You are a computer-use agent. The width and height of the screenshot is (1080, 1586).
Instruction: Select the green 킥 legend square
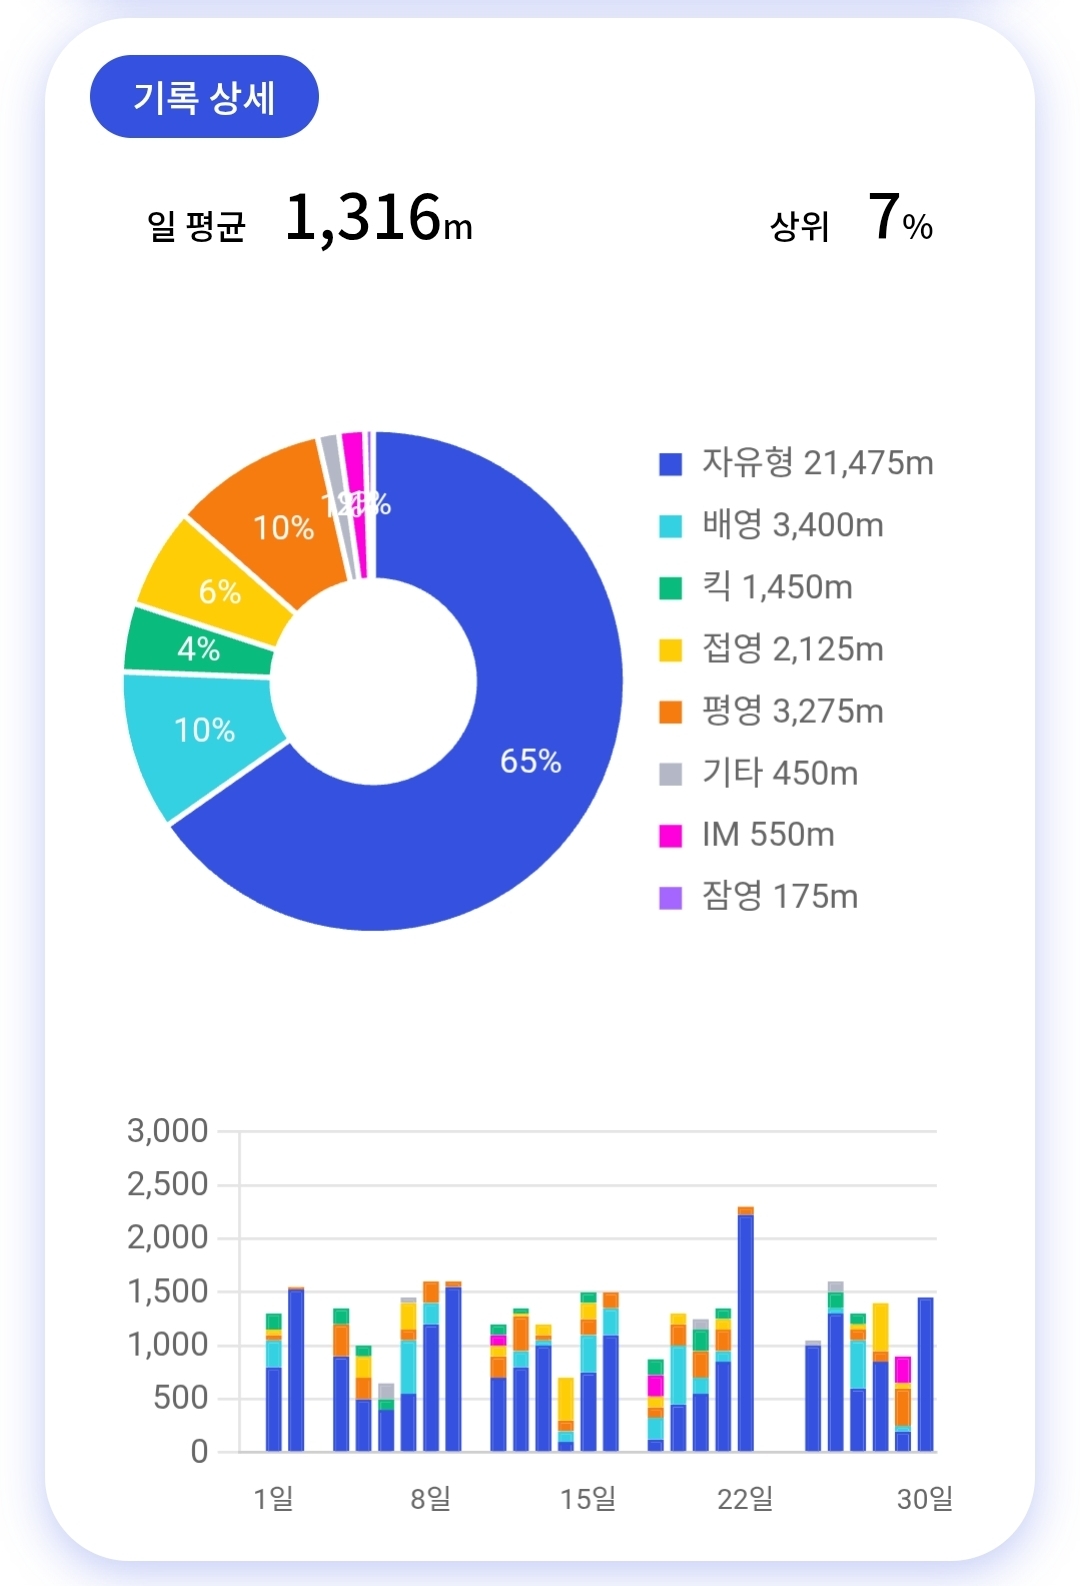pyautogui.click(x=670, y=588)
